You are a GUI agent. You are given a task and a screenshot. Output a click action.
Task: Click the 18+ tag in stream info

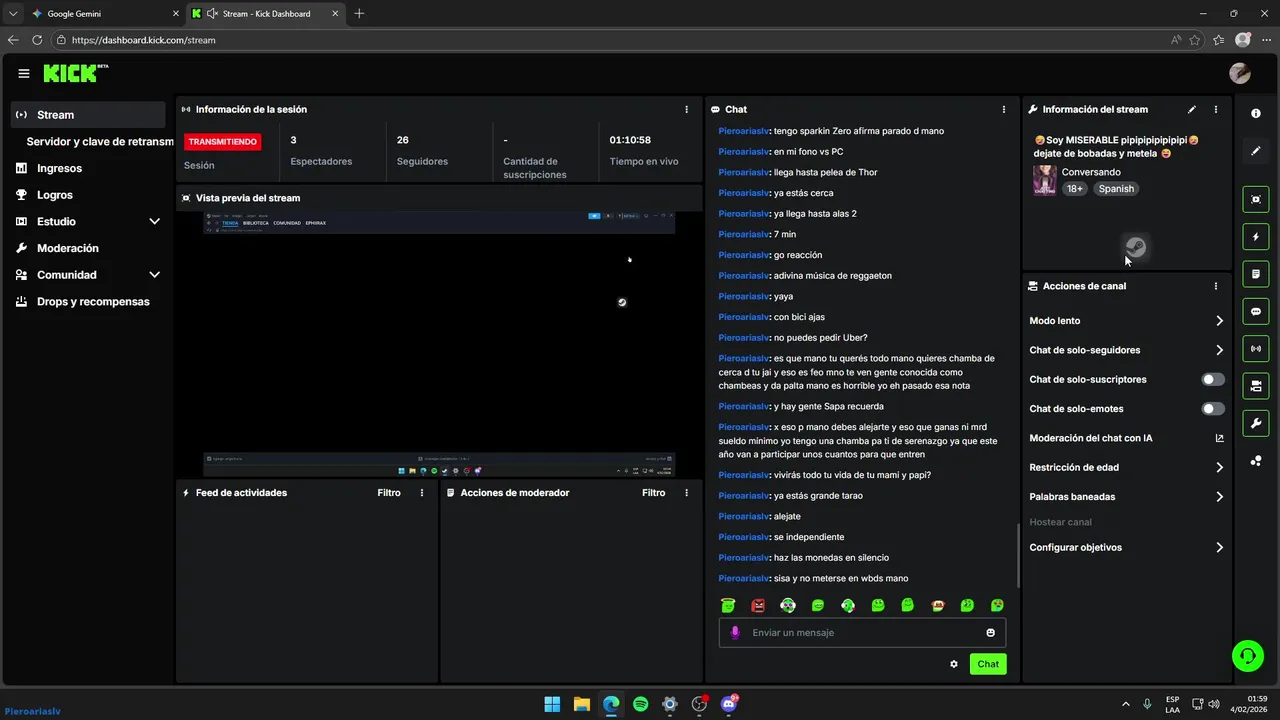[x=1074, y=189]
